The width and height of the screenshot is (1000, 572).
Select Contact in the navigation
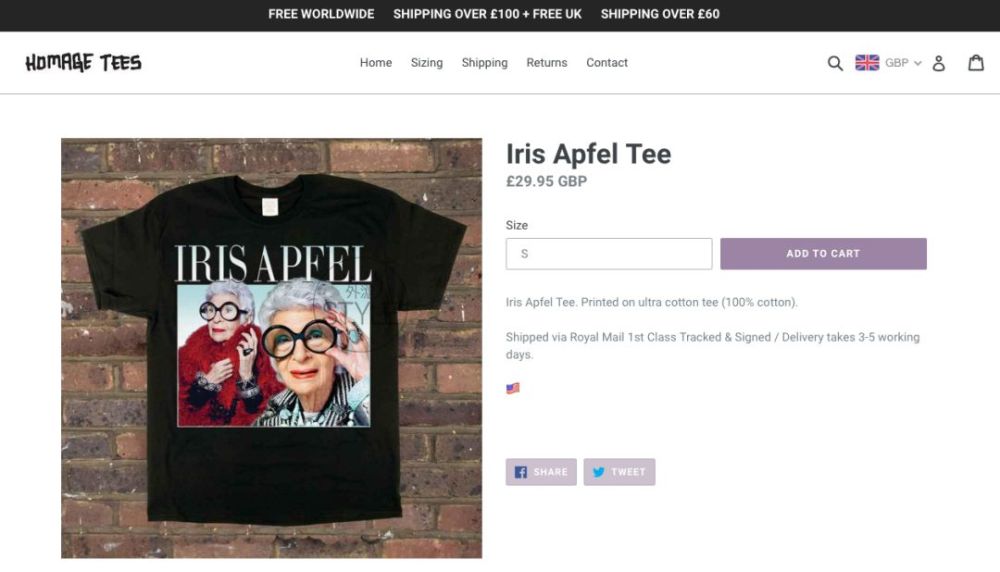(607, 63)
